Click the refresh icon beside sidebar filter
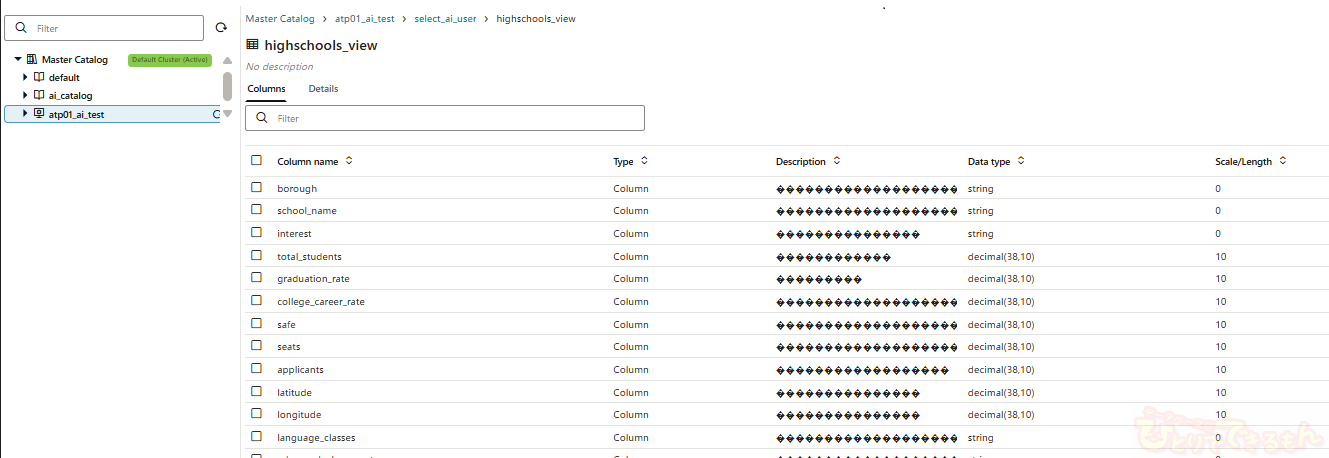1329x458 pixels. 221,28
